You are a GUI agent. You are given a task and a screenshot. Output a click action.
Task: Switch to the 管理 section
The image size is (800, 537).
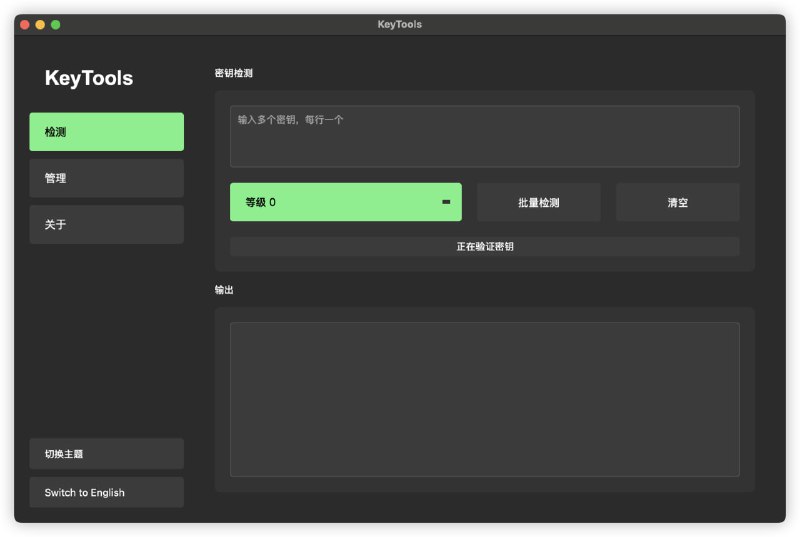pyautogui.click(x=107, y=178)
